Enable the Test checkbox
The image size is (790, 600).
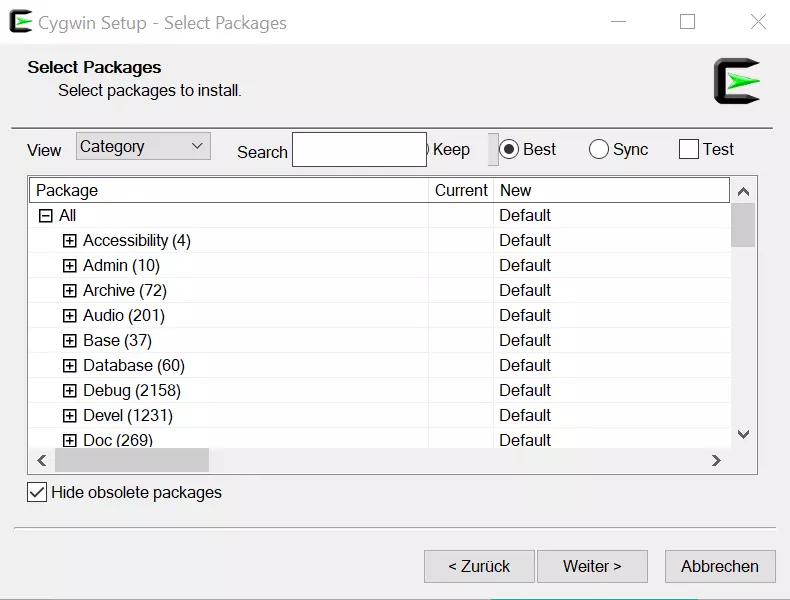[x=688, y=149]
